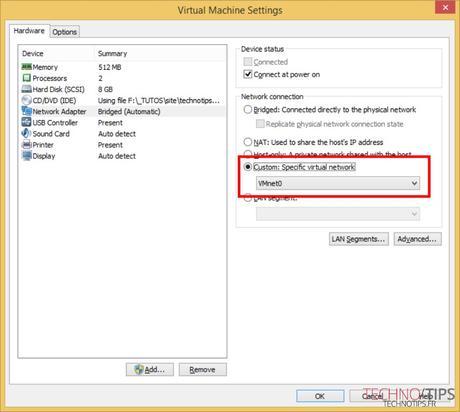Click the Bridged (Automatic) summary value
The width and height of the screenshot is (460, 412).
click(129, 111)
